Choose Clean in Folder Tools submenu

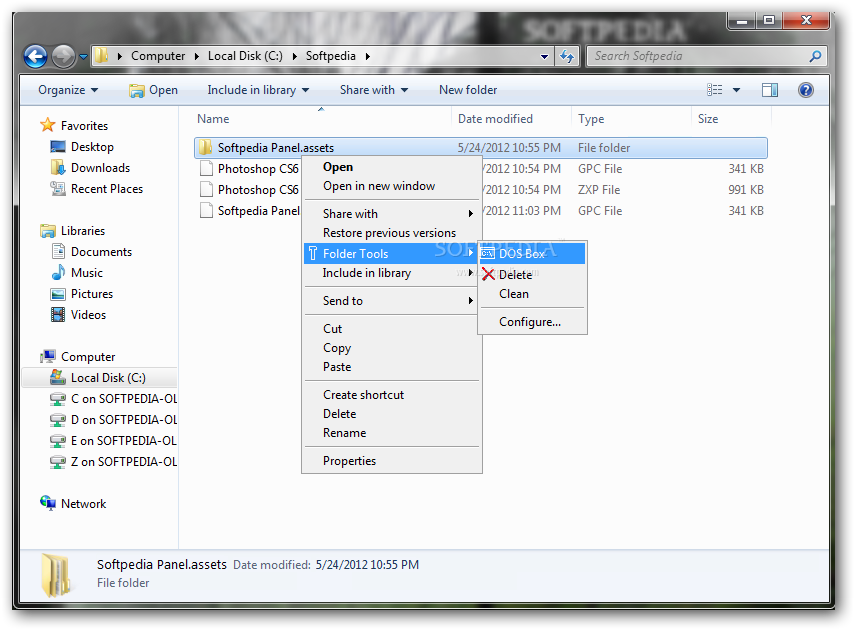(x=532, y=293)
